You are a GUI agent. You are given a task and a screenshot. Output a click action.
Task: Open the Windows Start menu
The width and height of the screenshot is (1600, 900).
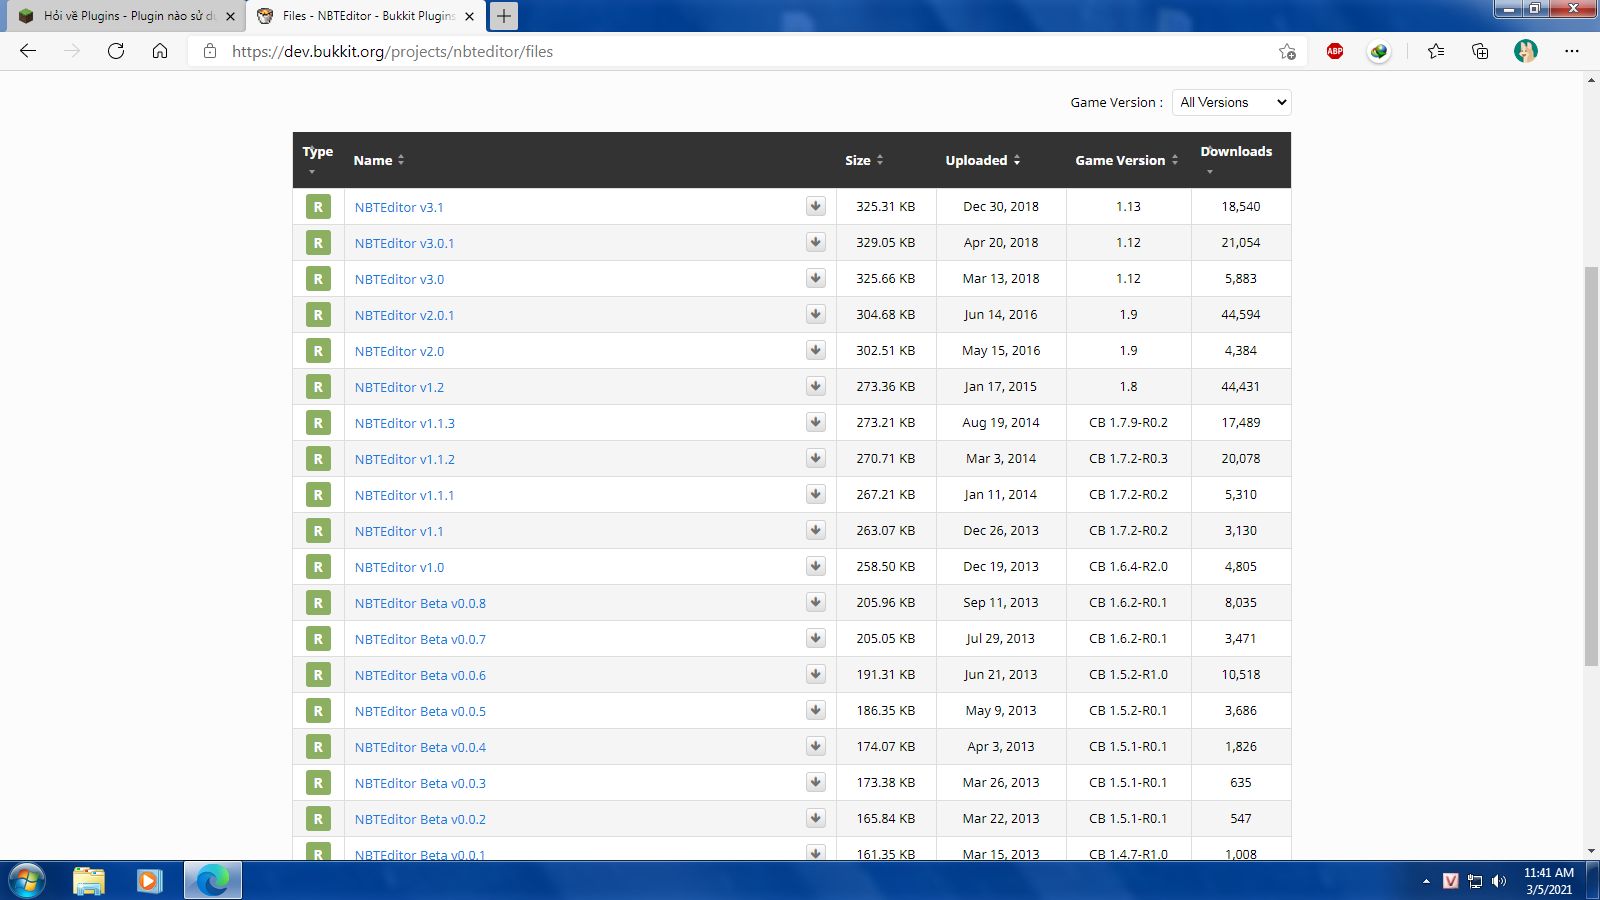27,881
